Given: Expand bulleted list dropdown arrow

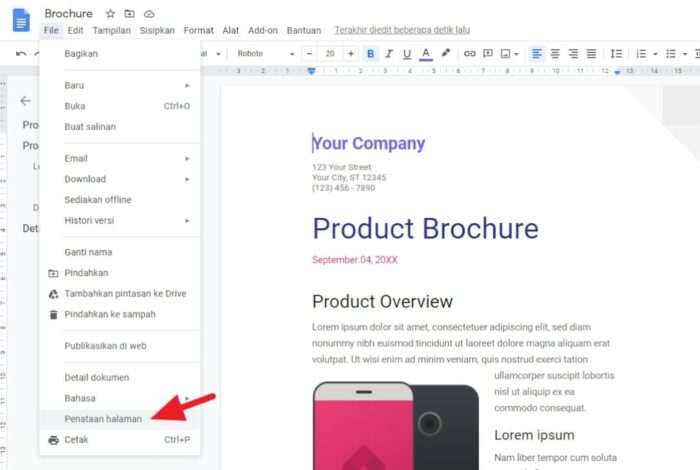Looking at the screenshot, I should (x=685, y=54).
